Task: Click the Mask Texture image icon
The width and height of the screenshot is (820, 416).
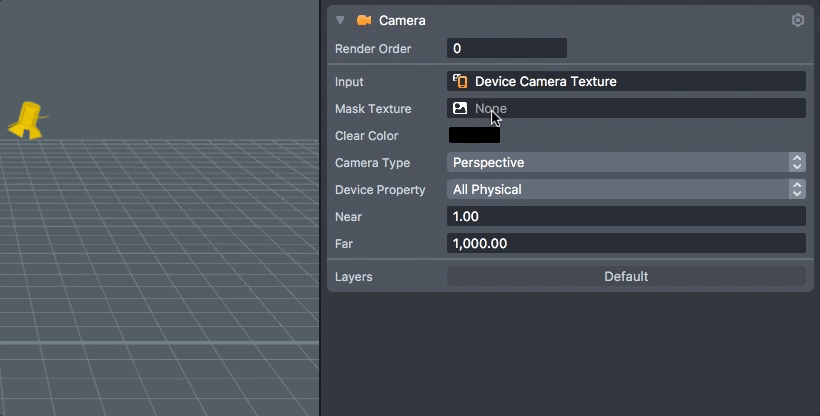Action: [460, 108]
